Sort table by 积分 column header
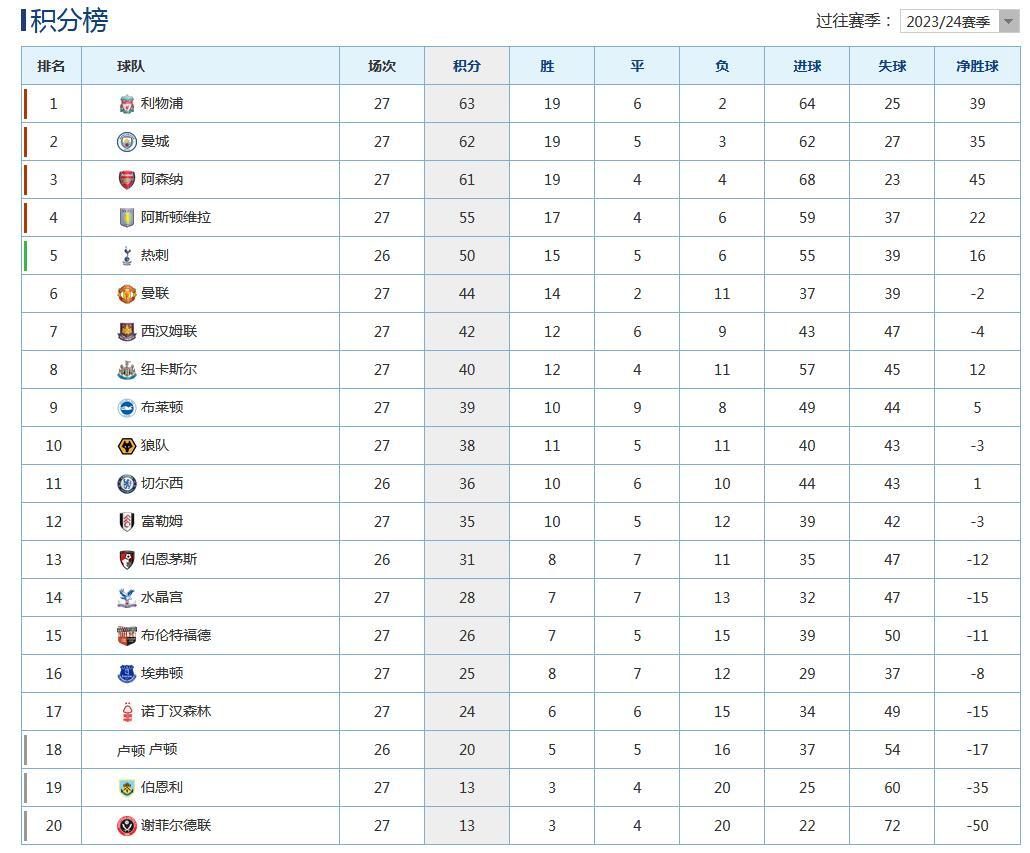 coord(467,66)
